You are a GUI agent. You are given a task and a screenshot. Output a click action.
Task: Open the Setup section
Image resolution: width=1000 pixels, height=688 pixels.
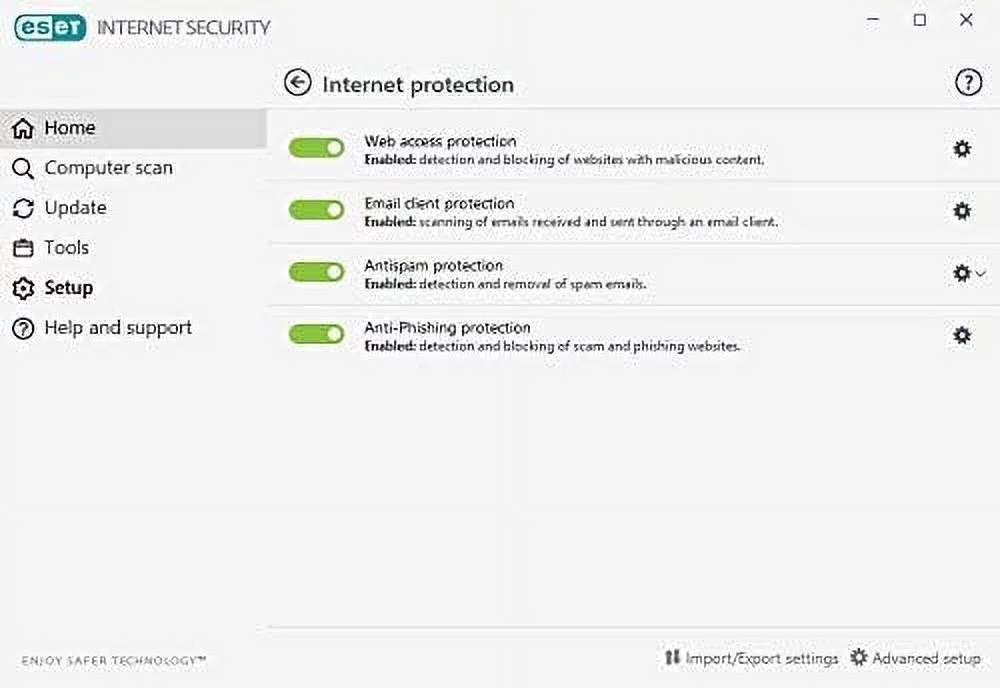(x=67, y=288)
